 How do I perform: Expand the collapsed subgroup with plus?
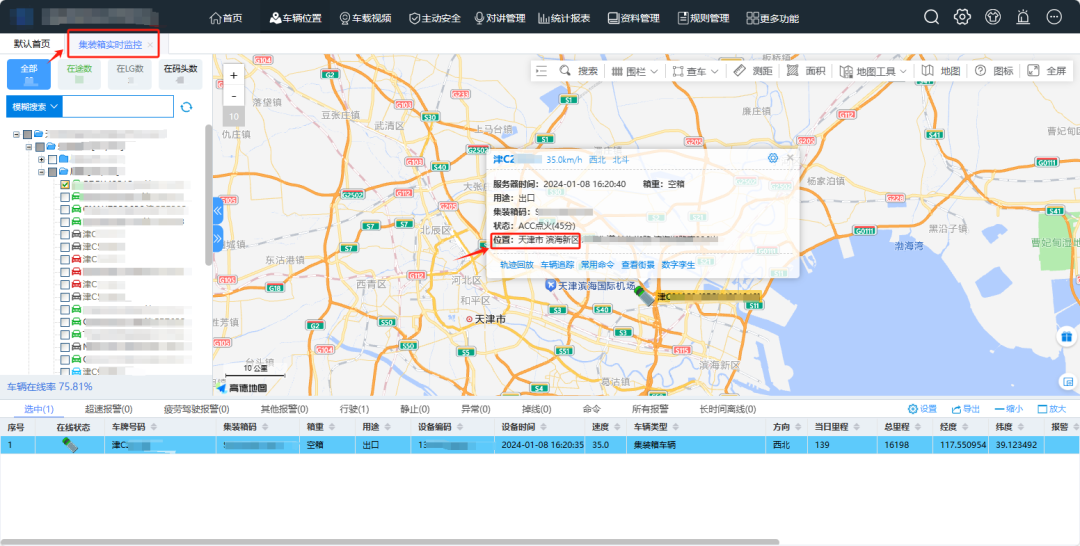tap(41, 159)
